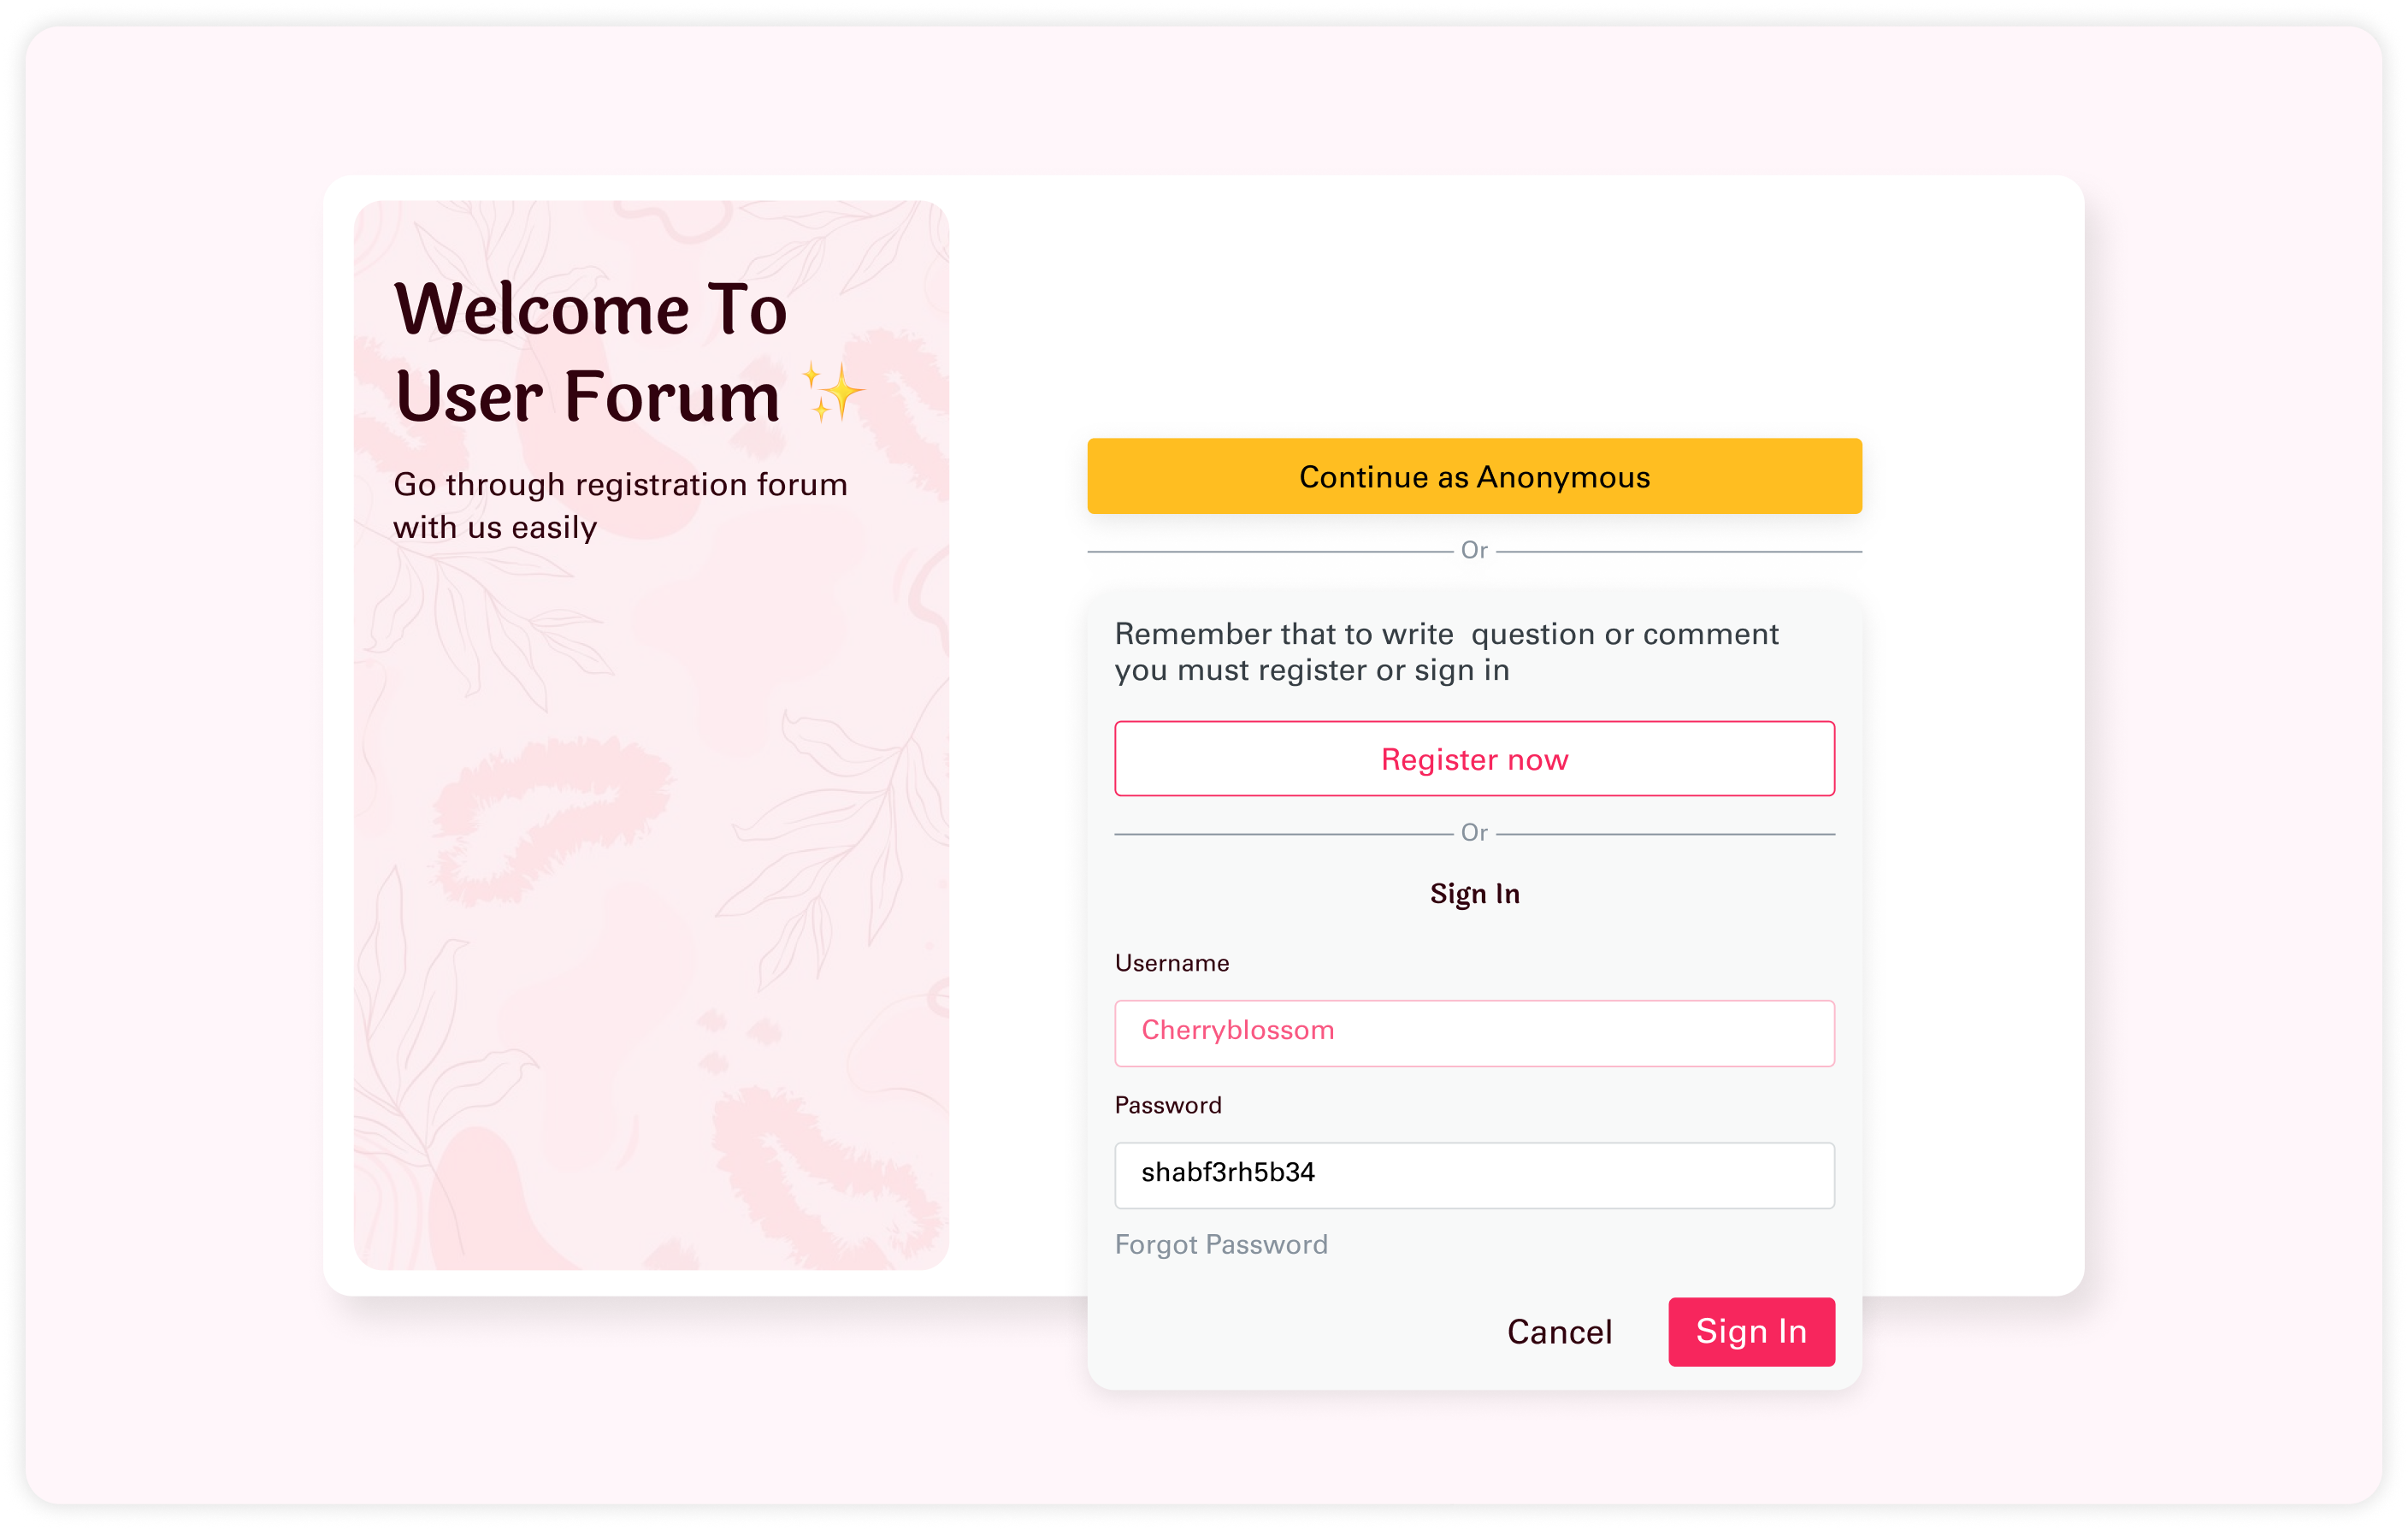Click the Or divider below Continue as Anonymous
Viewport: 2408px width, 1530px height.
tap(1474, 550)
